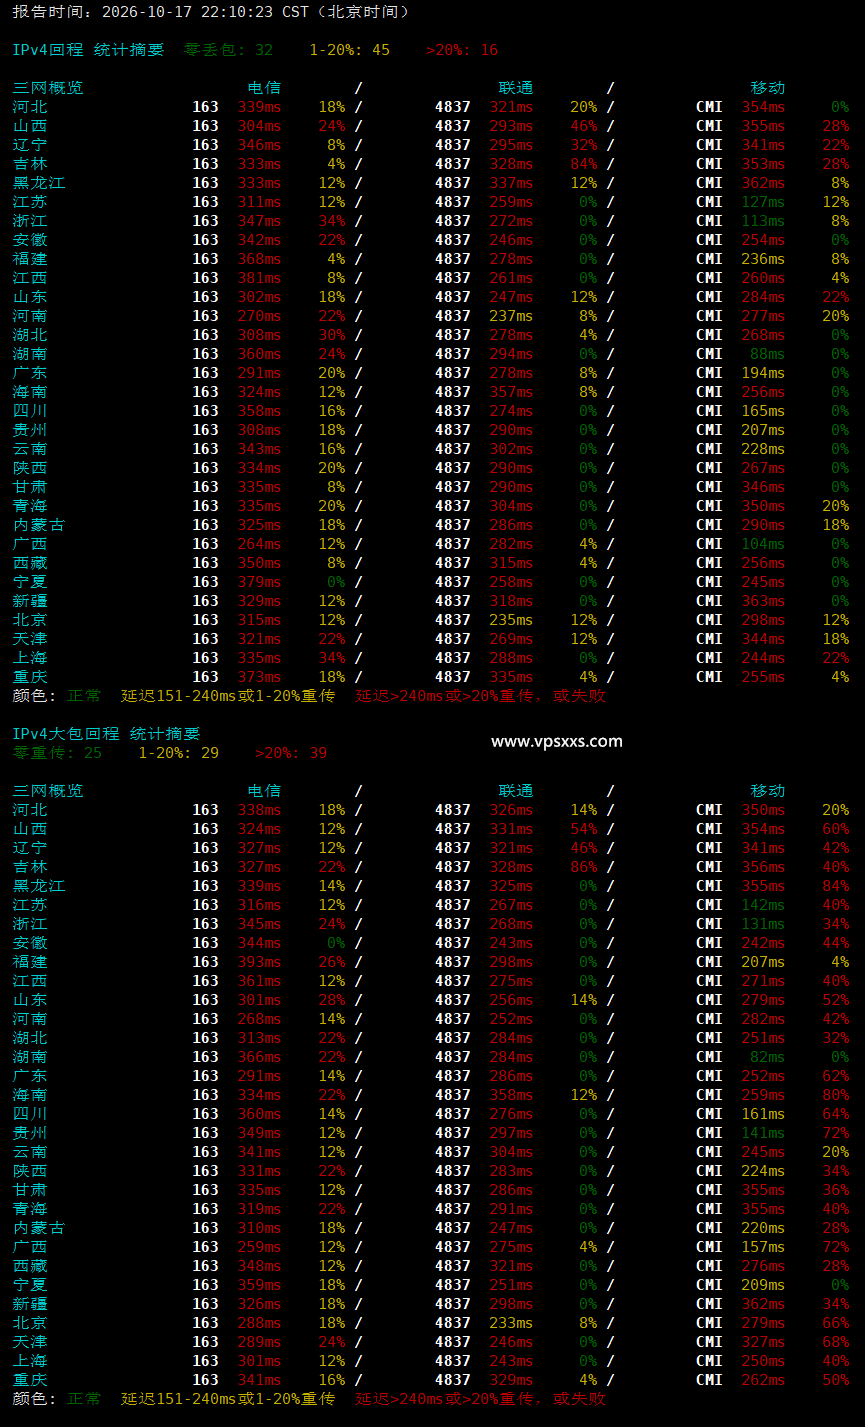
Task: Click the 重庆 移动 latency 262ms
Action: click(x=764, y=1380)
